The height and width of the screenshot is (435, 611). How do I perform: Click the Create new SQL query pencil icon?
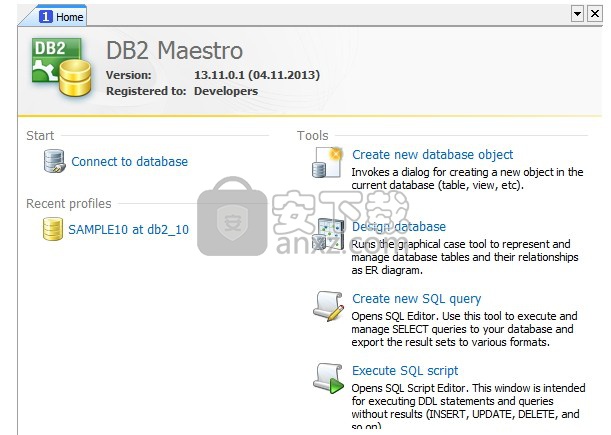pos(328,306)
